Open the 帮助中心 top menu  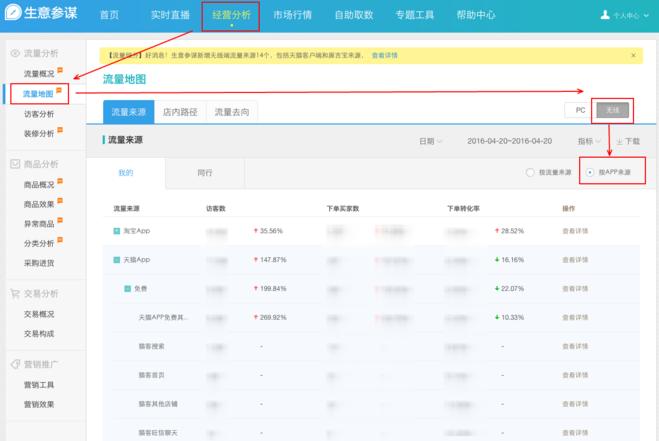click(476, 15)
